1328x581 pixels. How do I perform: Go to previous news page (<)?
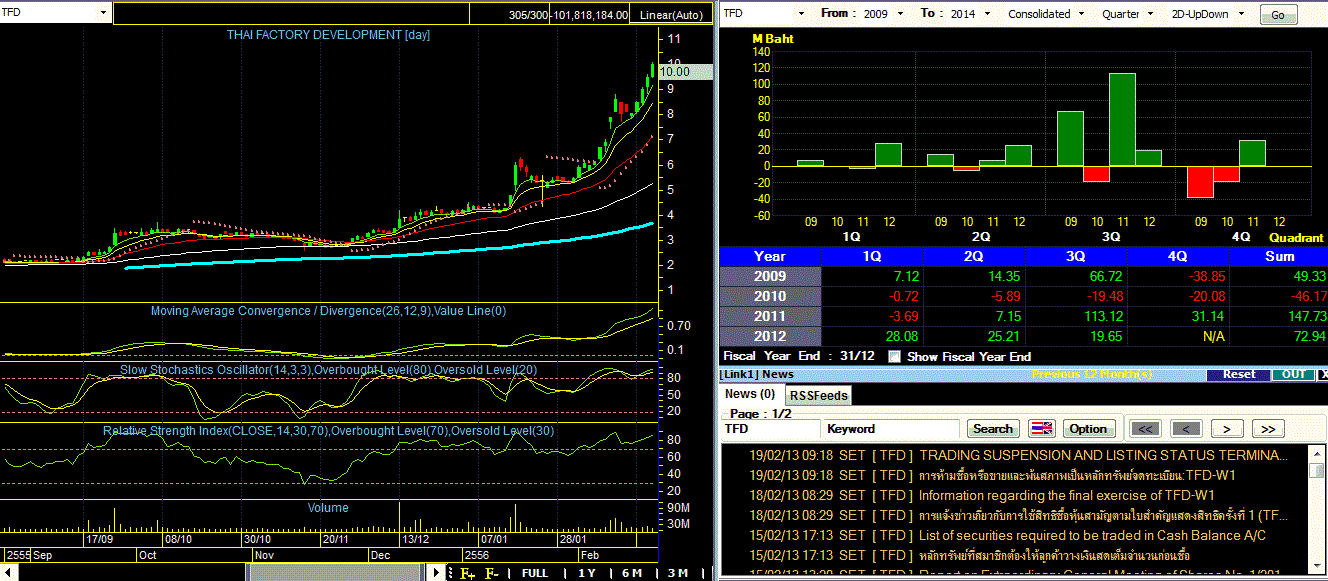1185,429
